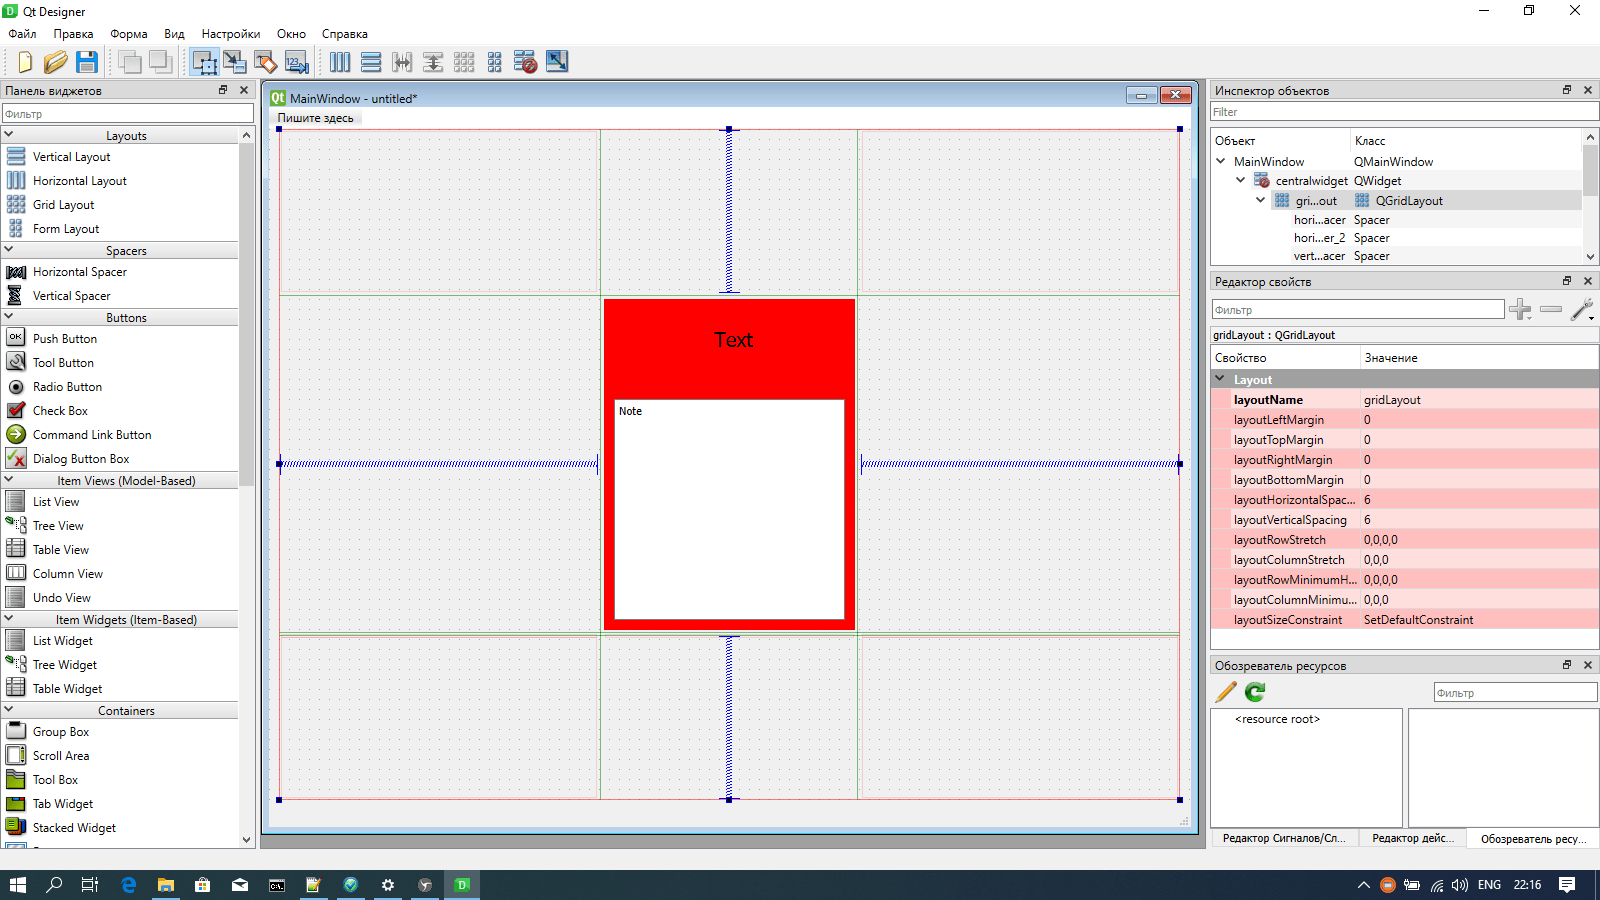This screenshot has height=900, width=1600.
Task: Switch to Edit Signals/Slots mode
Action: pyautogui.click(x=236, y=61)
